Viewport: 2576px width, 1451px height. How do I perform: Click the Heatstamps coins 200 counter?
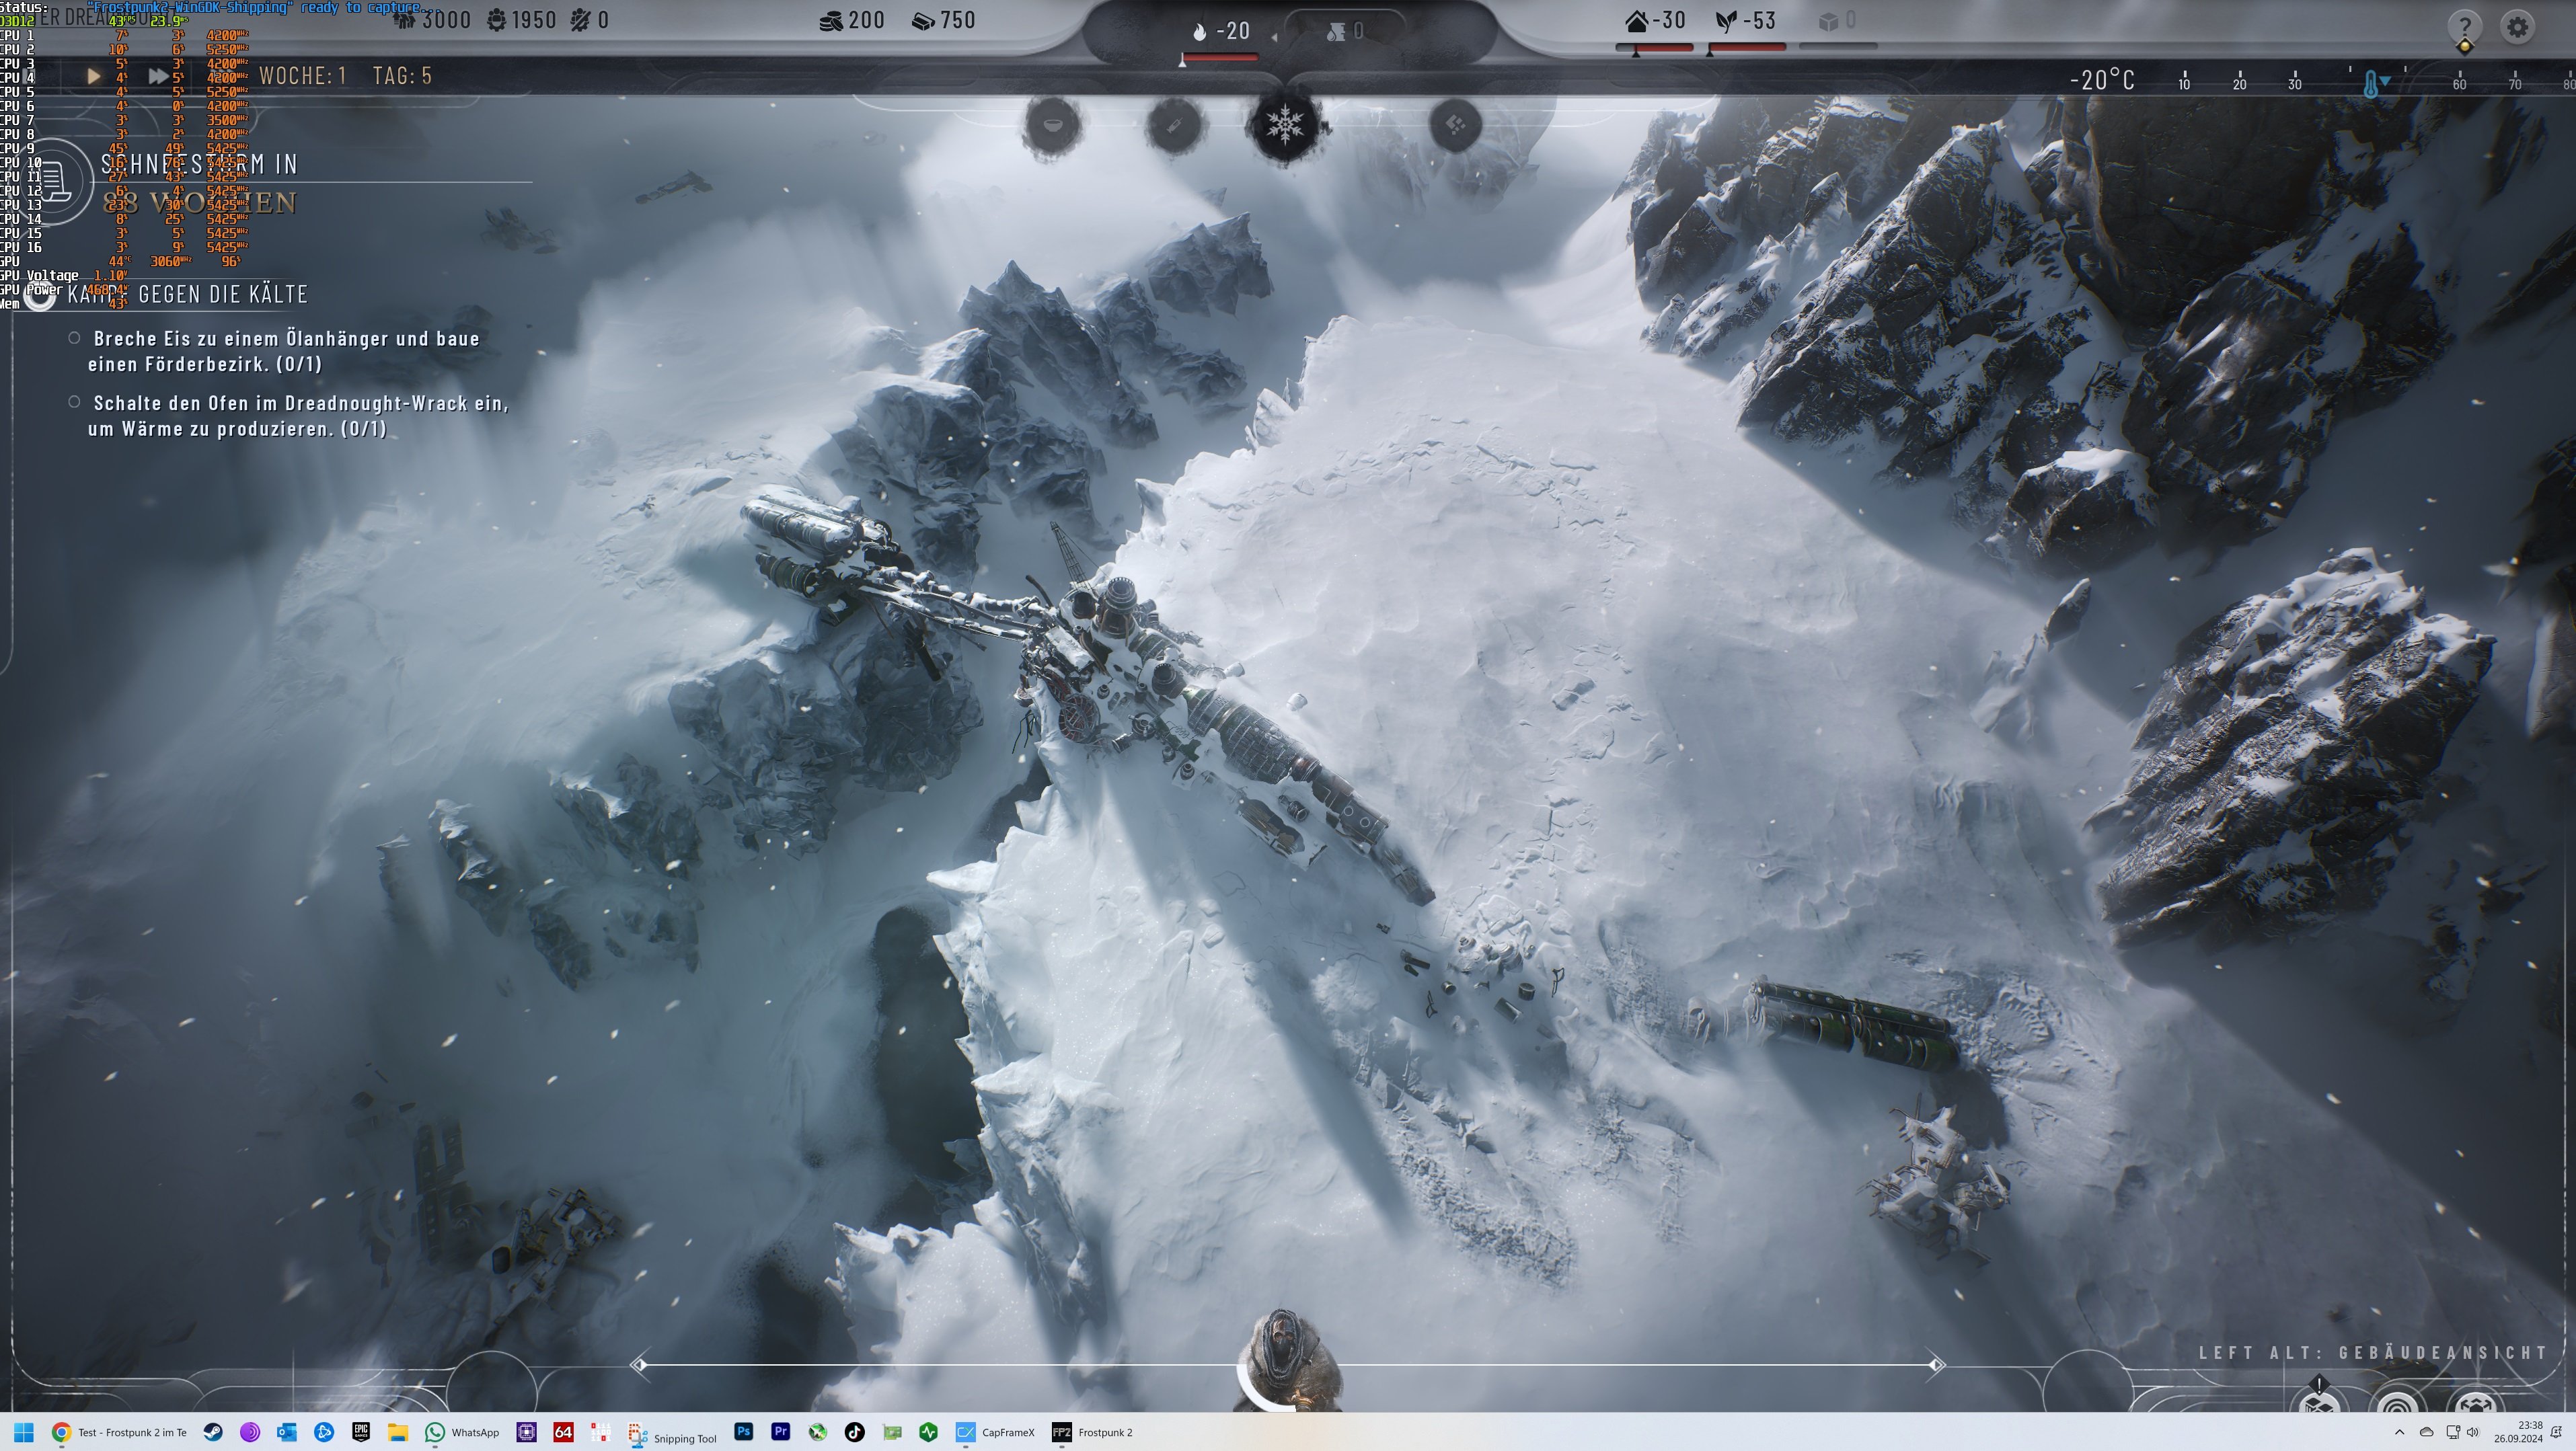point(852,20)
